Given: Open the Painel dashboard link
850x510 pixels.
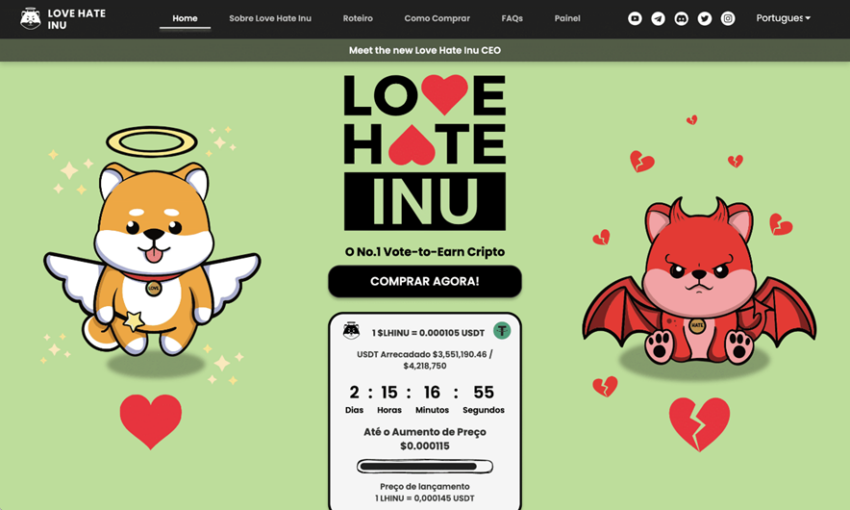Looking at the screenshot, I should coord(567,18).
